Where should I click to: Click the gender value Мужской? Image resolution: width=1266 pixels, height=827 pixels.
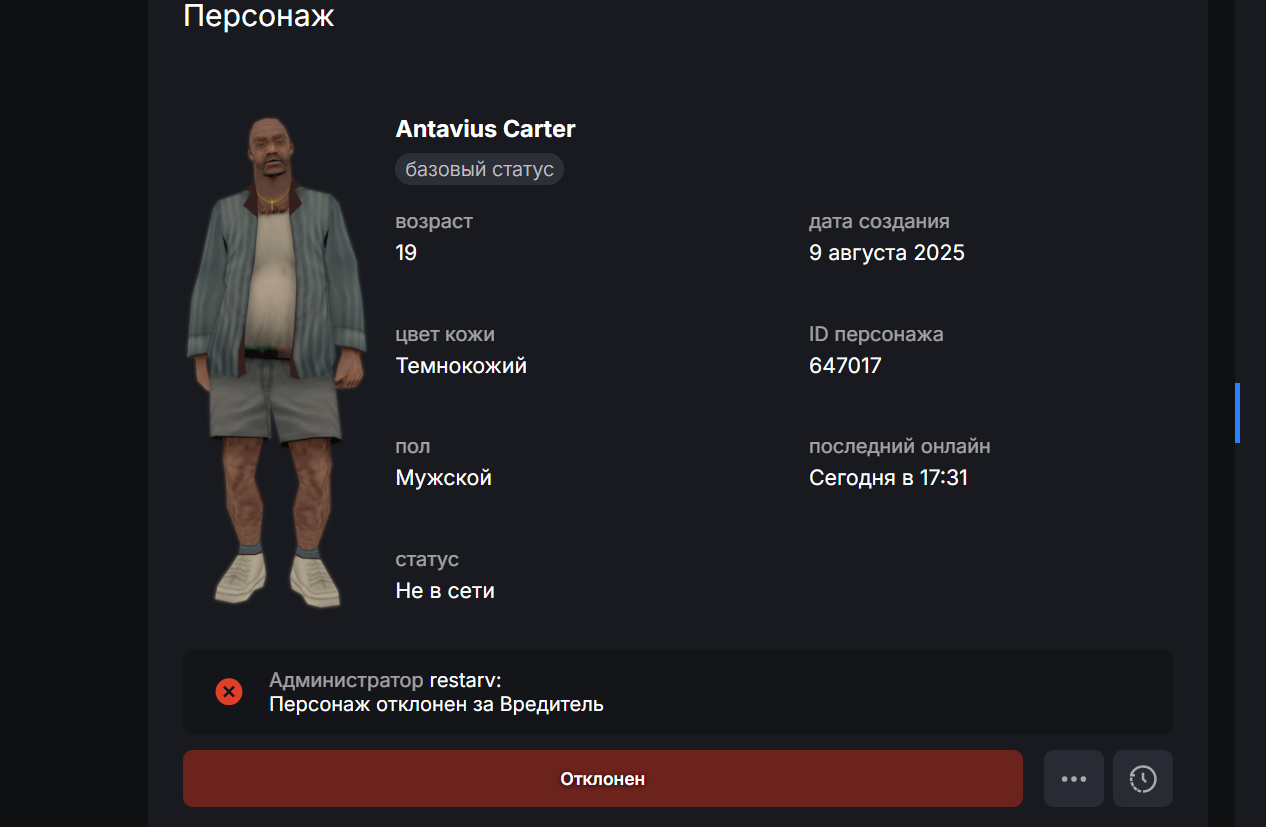tap(444, 478)
